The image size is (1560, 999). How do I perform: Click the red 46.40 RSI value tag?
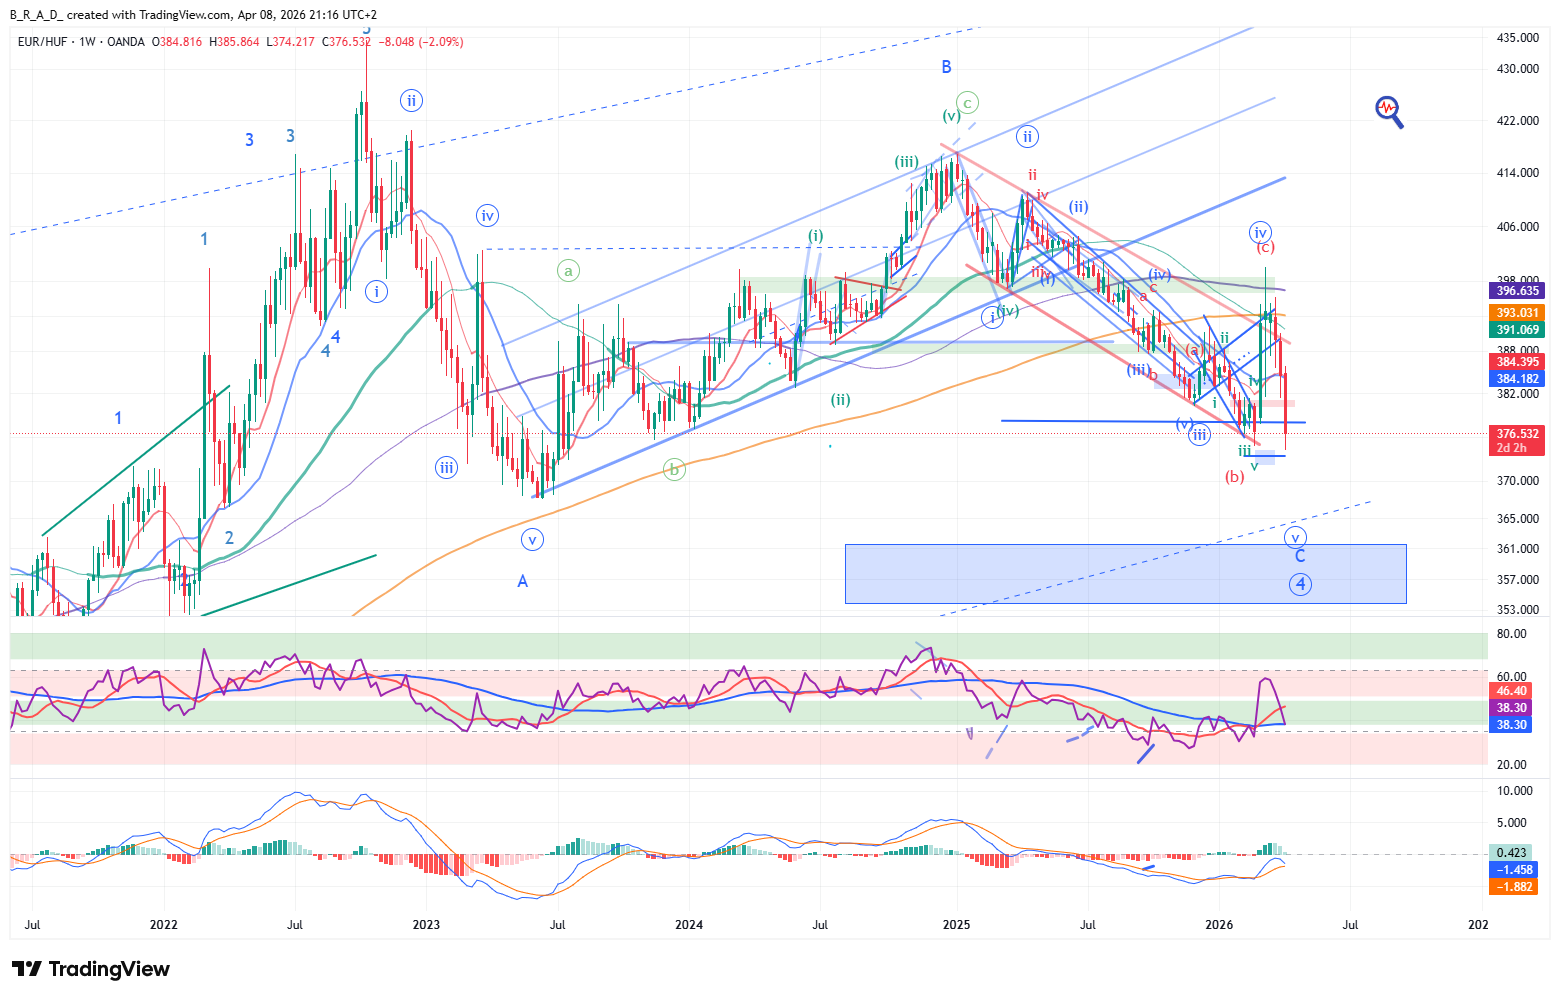(x=1511, y=691)
